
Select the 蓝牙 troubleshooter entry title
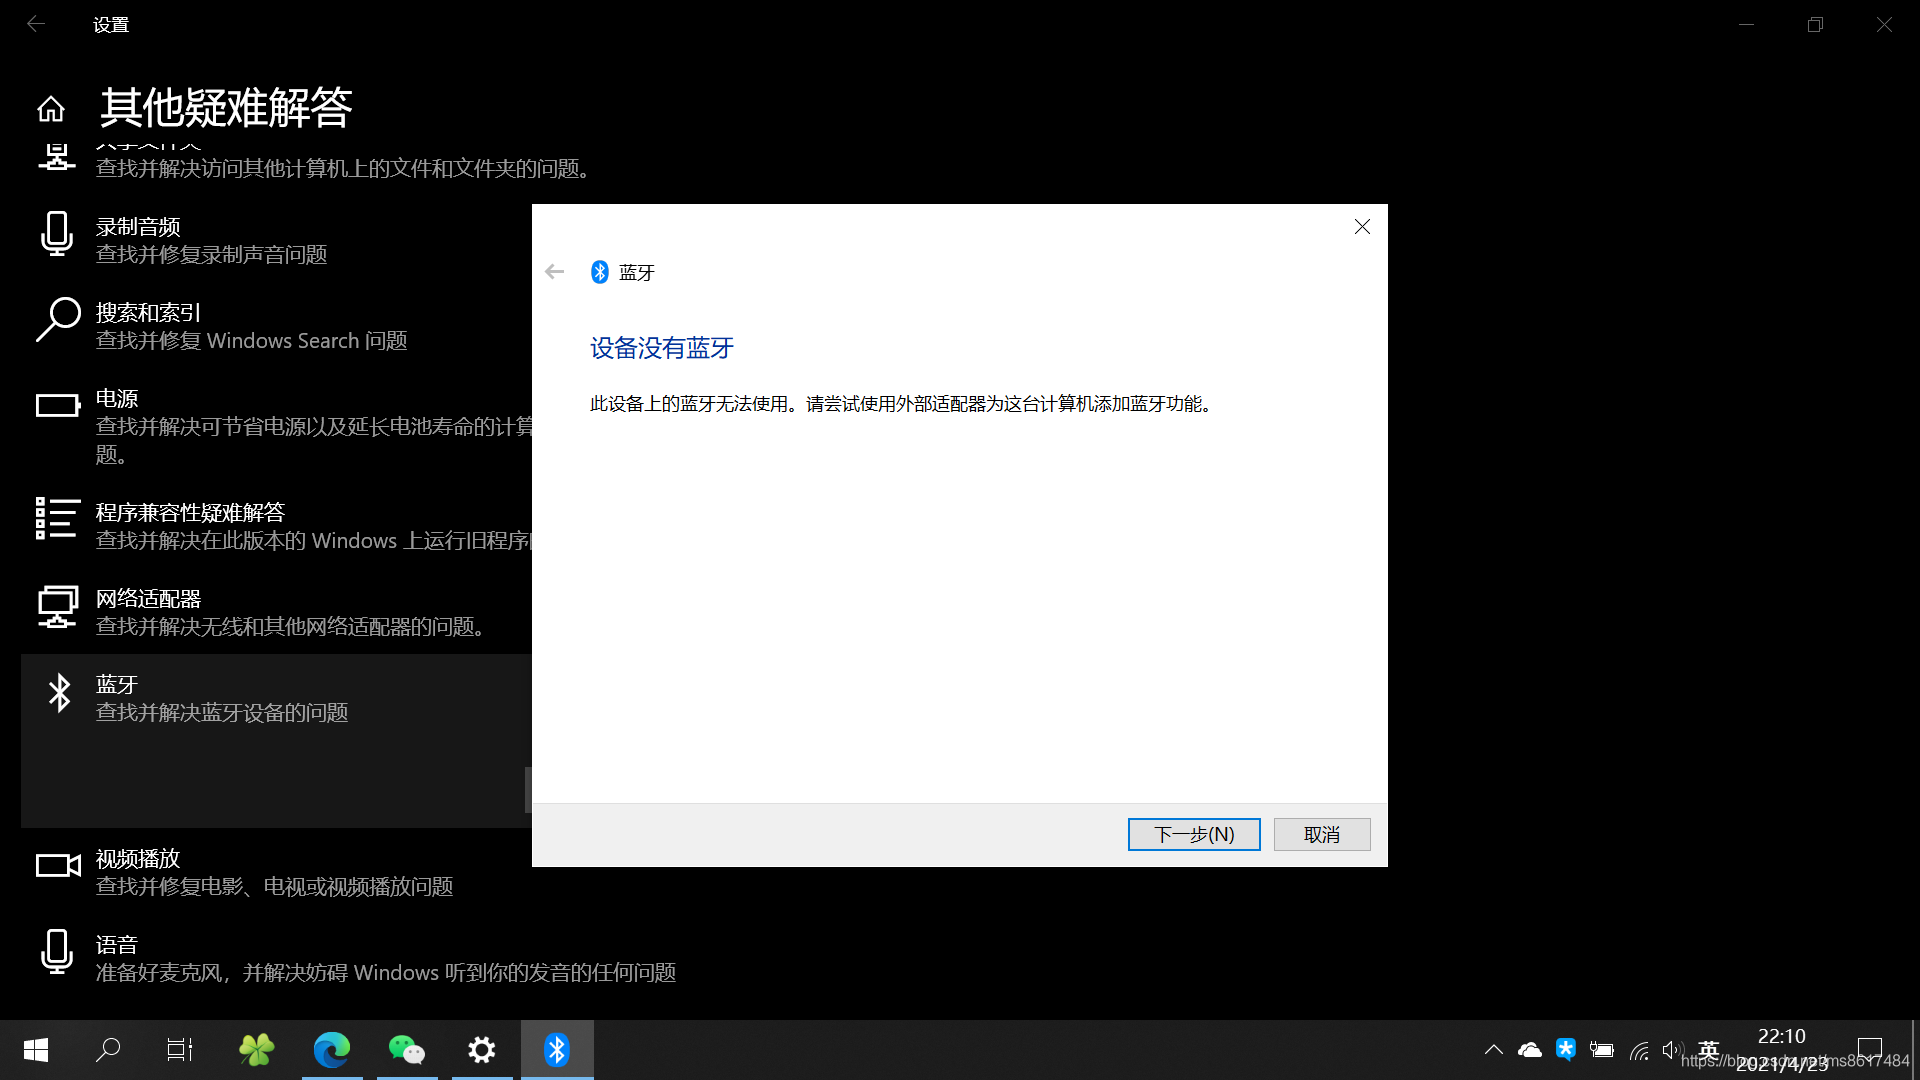tap(117, 685)
